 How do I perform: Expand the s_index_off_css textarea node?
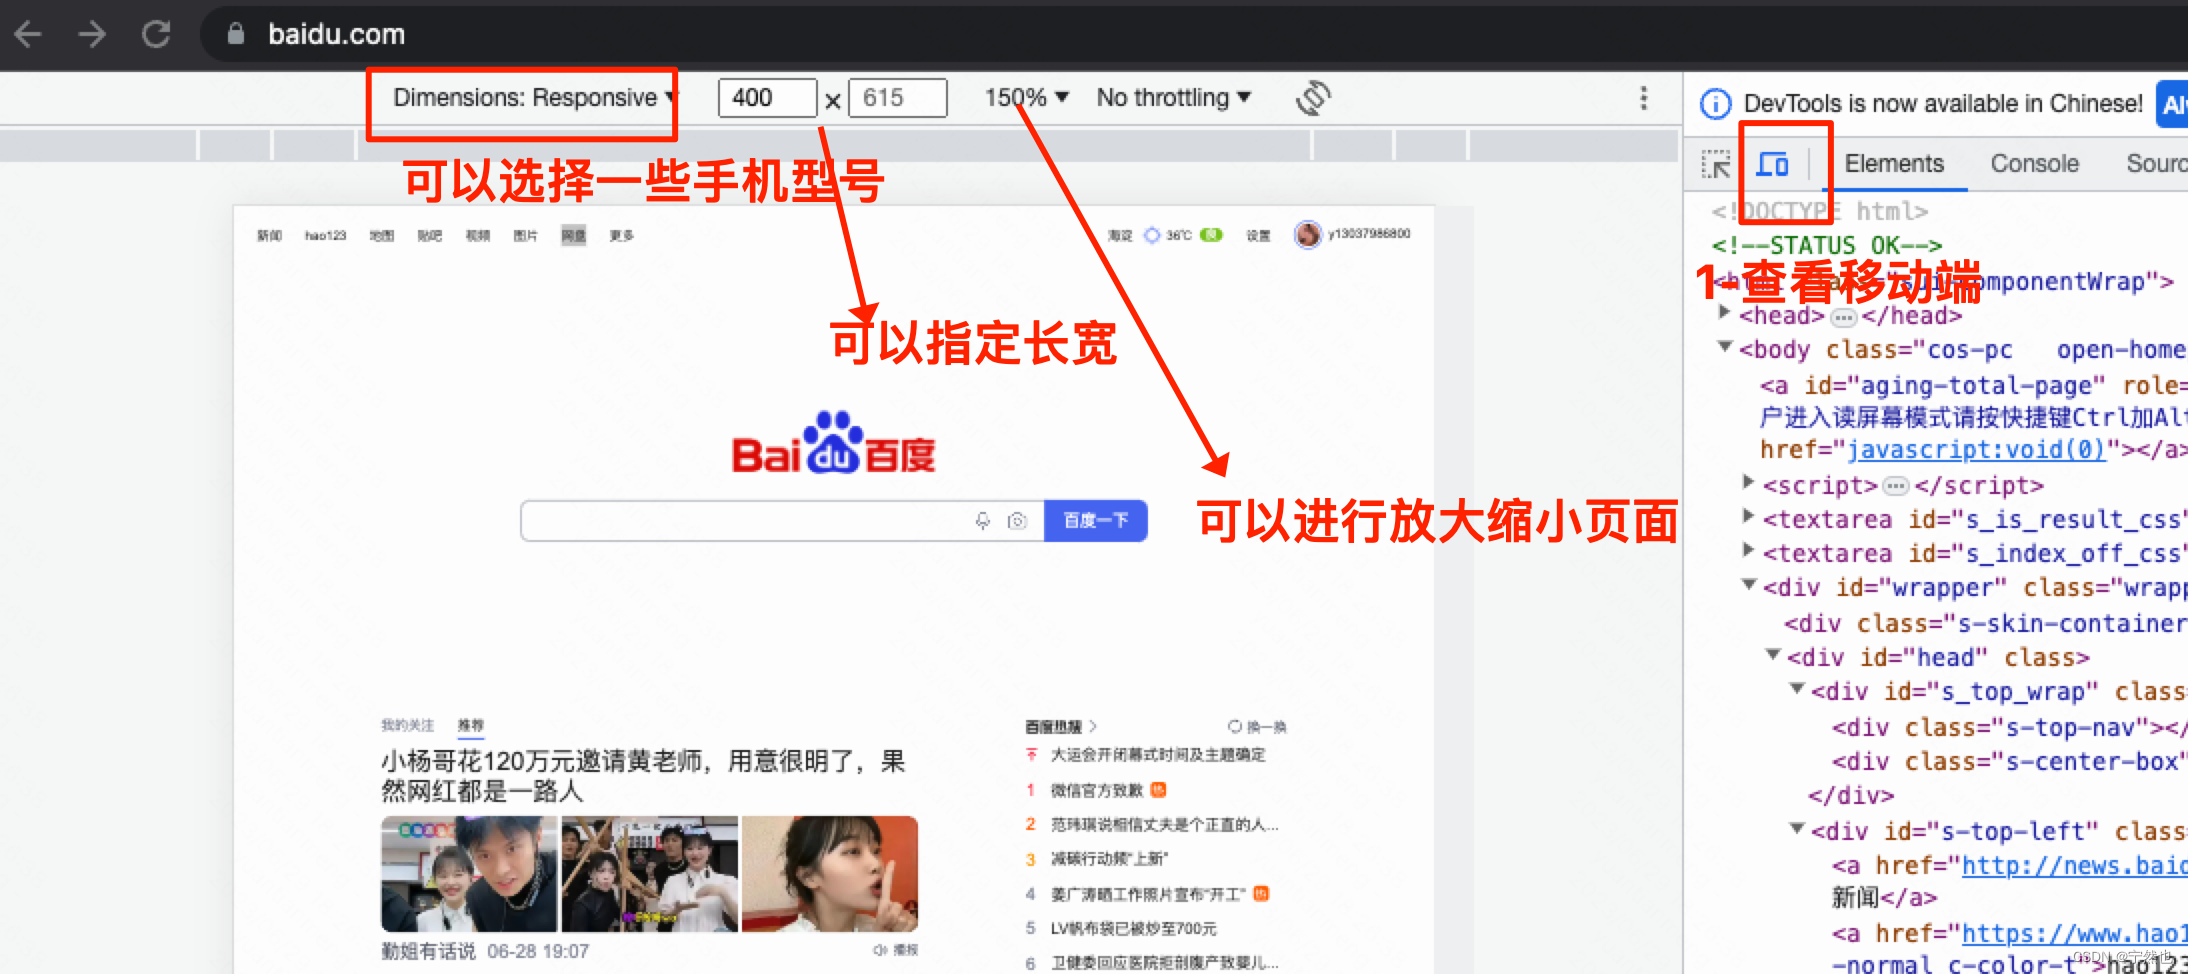coord(1748,550)
